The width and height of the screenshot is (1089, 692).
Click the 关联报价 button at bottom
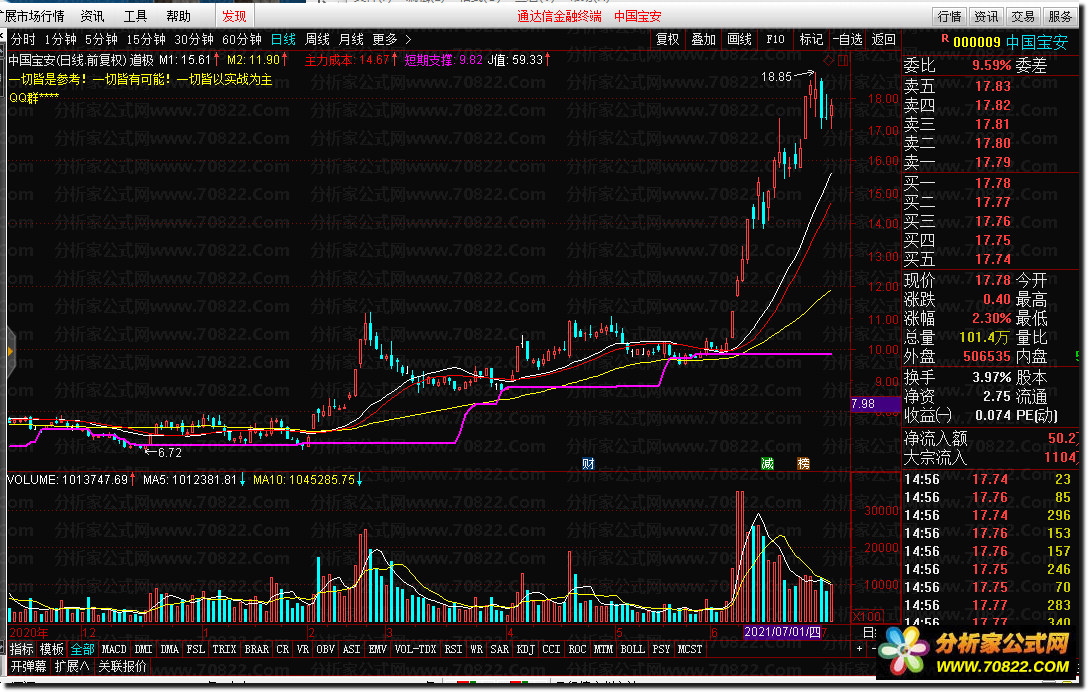coord(122,666)
